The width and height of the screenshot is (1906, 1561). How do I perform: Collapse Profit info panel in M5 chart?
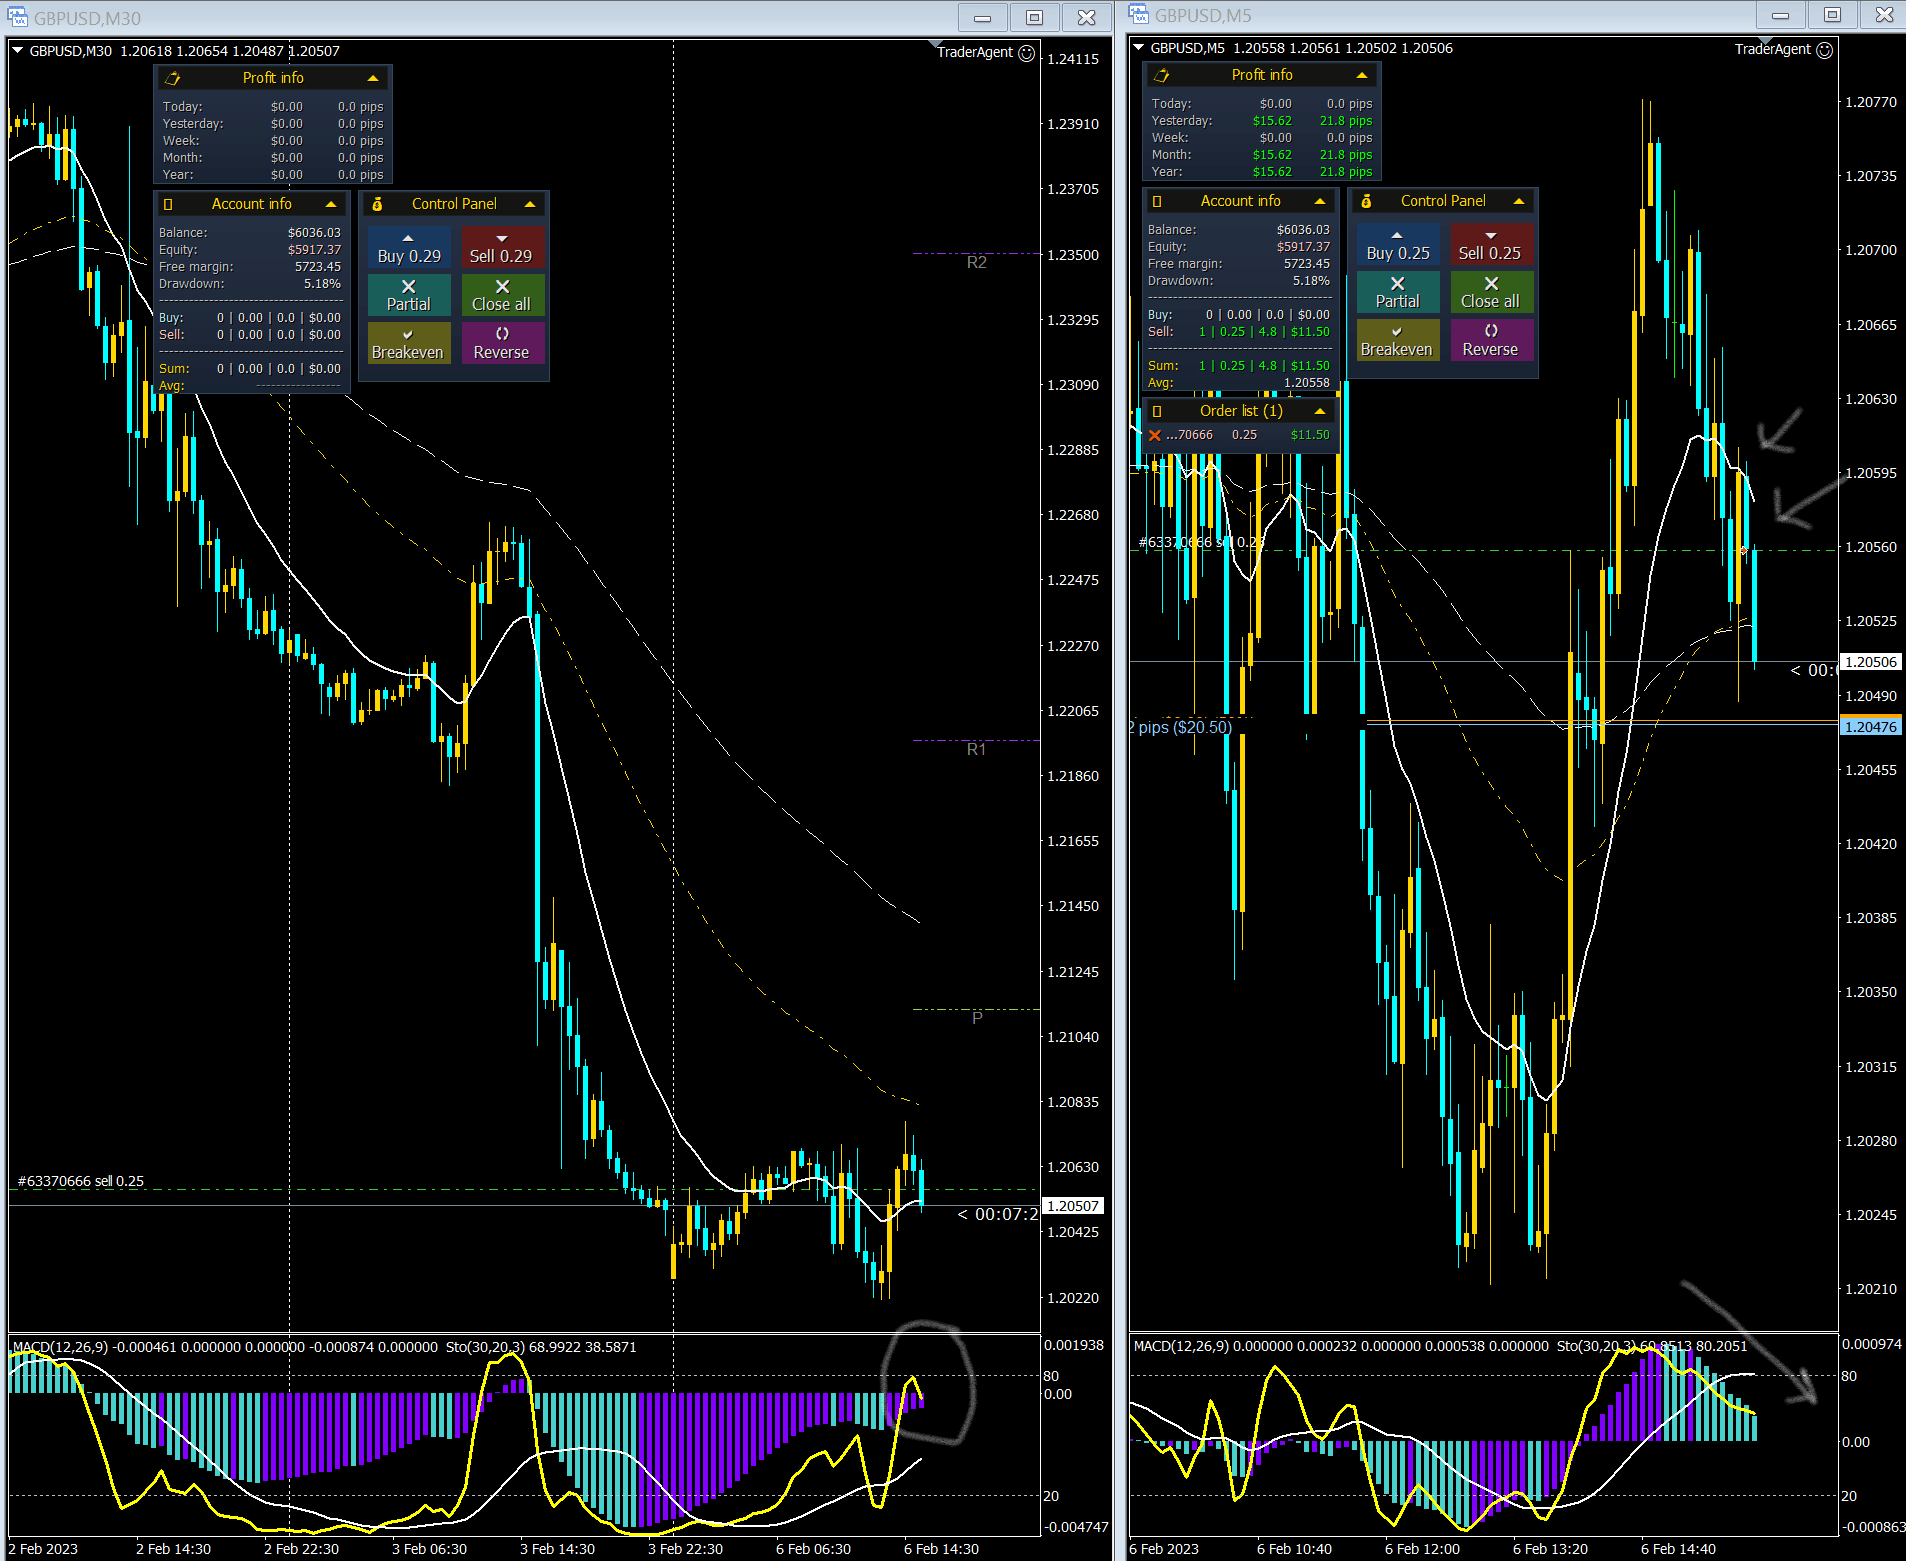point(1361,75)
